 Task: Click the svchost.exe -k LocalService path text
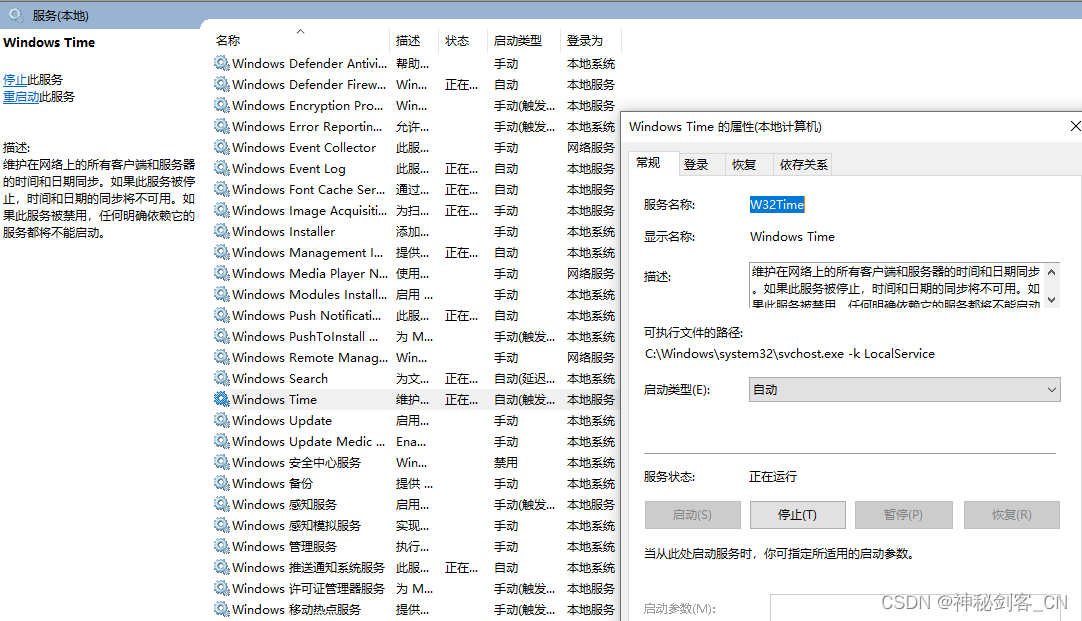click(x=789, y=353)
